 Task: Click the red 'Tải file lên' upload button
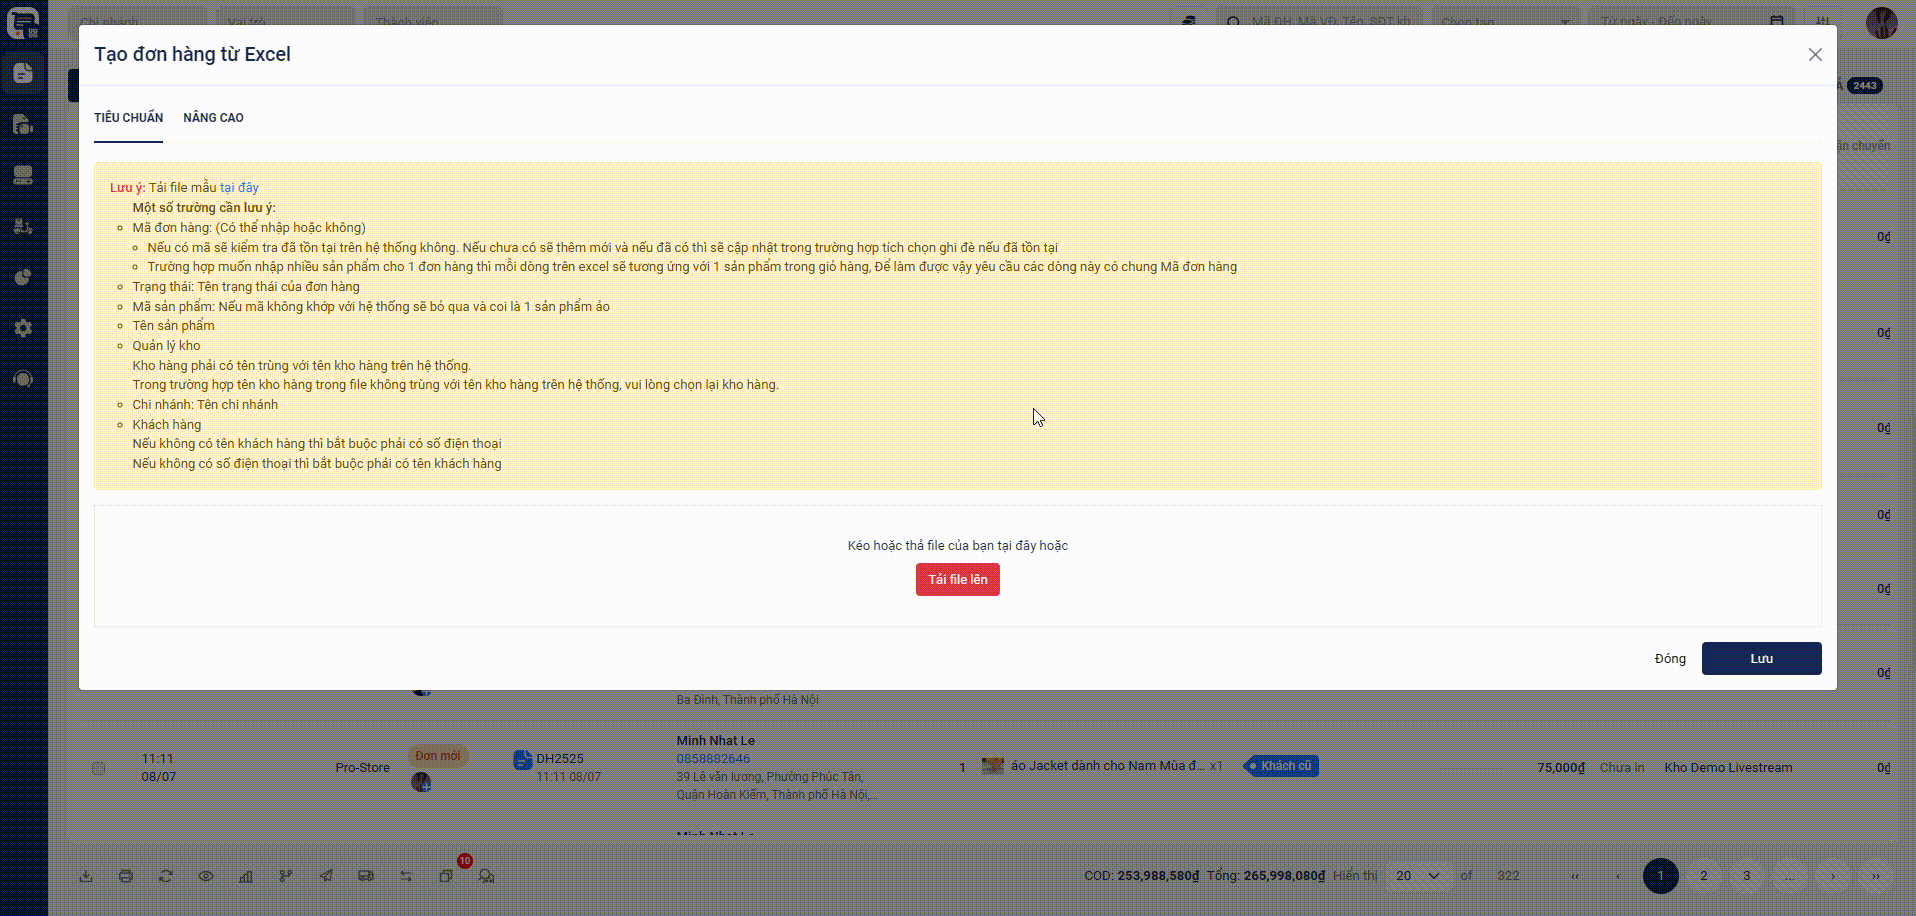point(957,580)
